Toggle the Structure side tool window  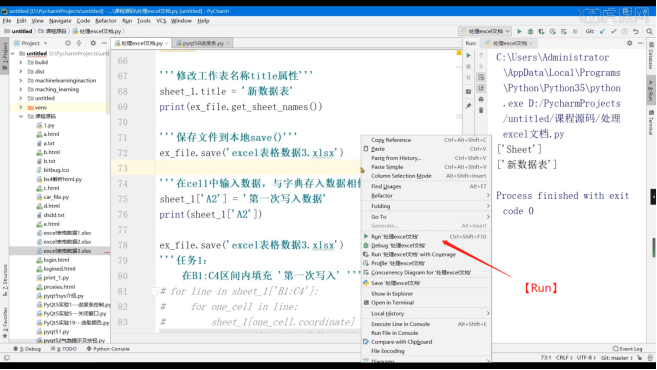5,280
